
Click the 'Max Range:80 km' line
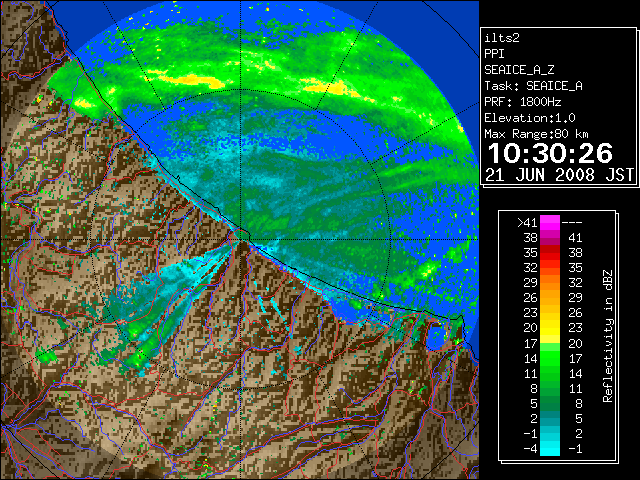(x=537, y=134)
